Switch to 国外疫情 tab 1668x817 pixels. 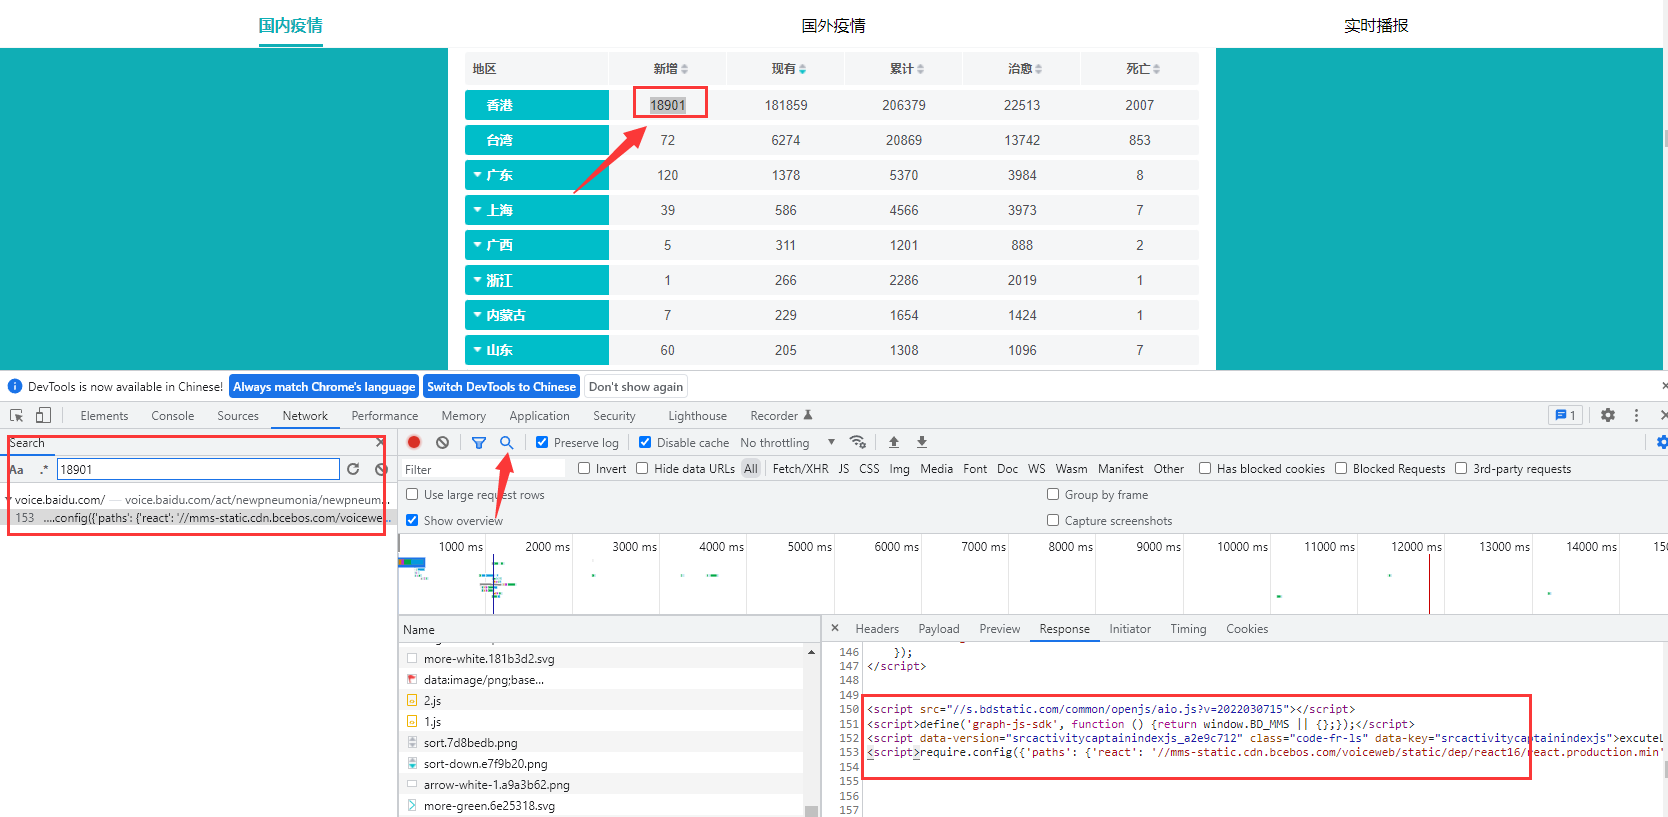click(x=834, y=26)
